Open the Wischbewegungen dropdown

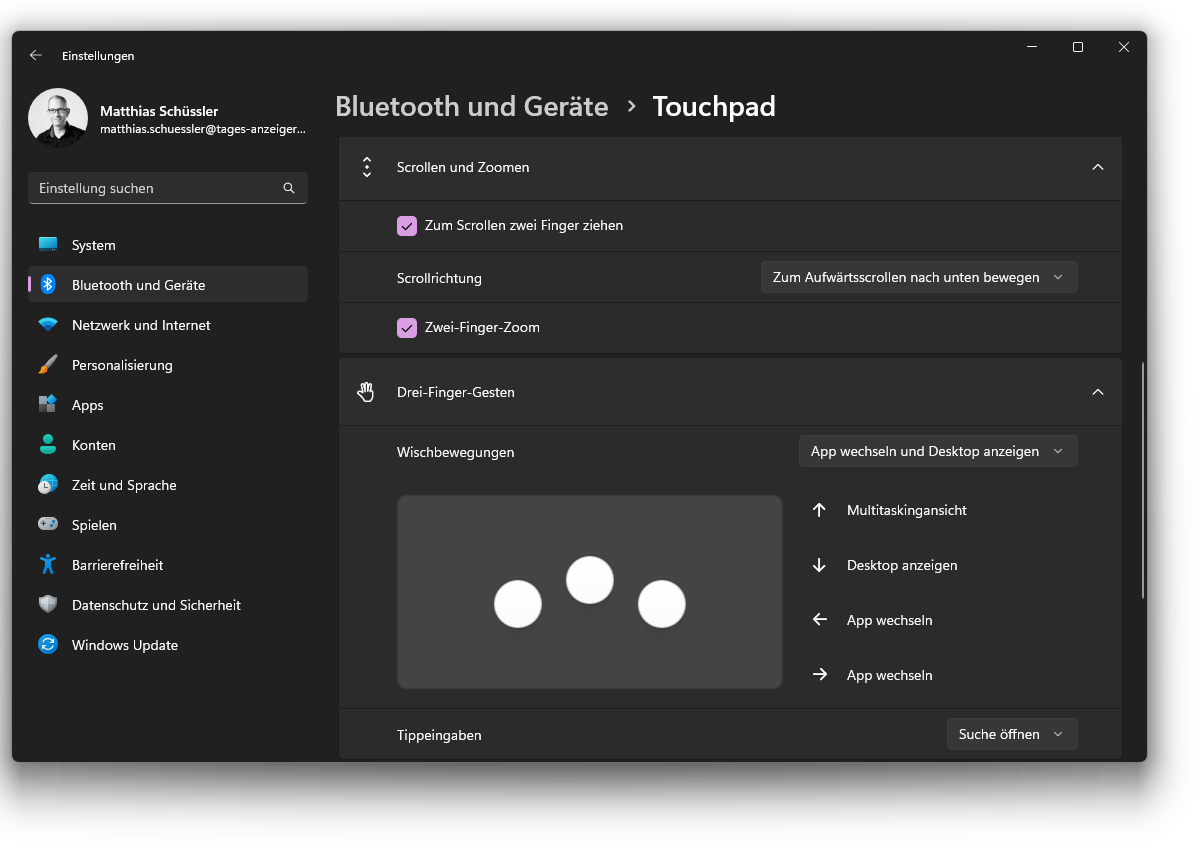(x=937, y=451)
